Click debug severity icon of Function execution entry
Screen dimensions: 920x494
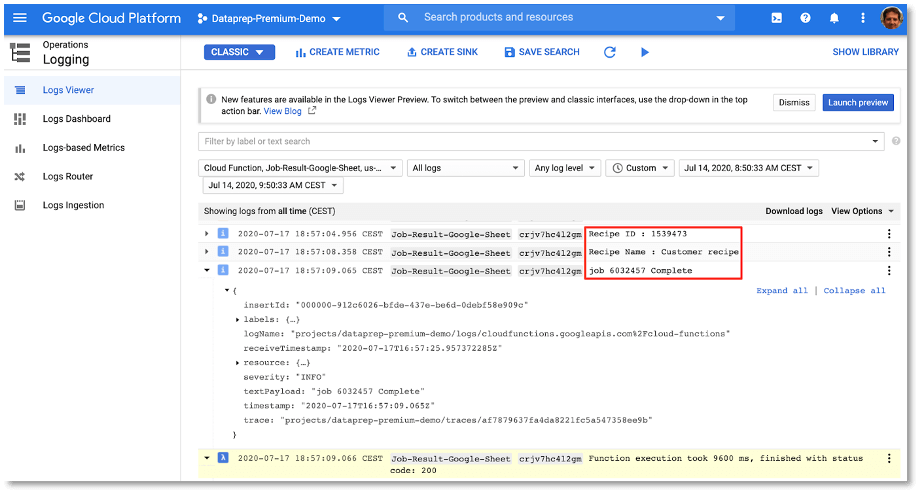click(223, 458)
